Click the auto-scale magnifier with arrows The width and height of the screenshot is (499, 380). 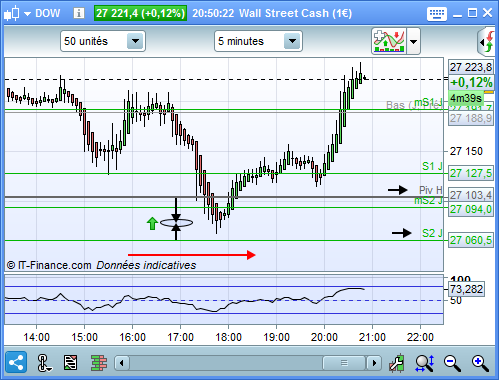(425, 363)
